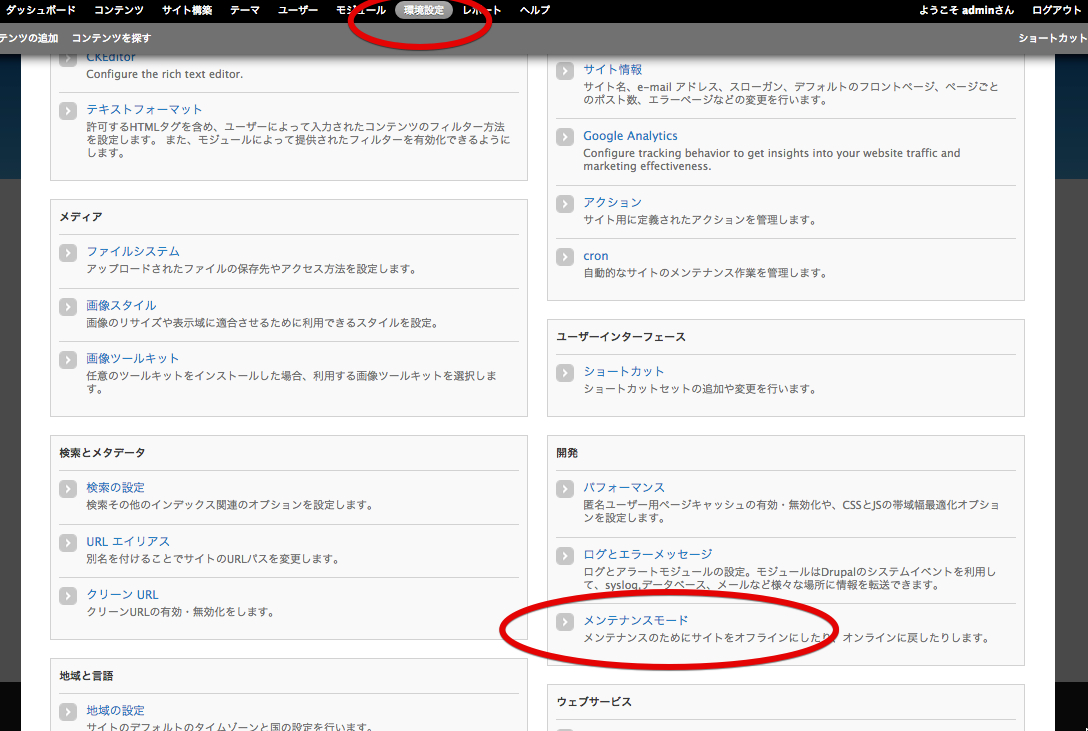Viewport: 1088px width, 731px height.
Task: Select 環境設定 in the admin menu
Action: pyautogui.click(x=423, y=10)
